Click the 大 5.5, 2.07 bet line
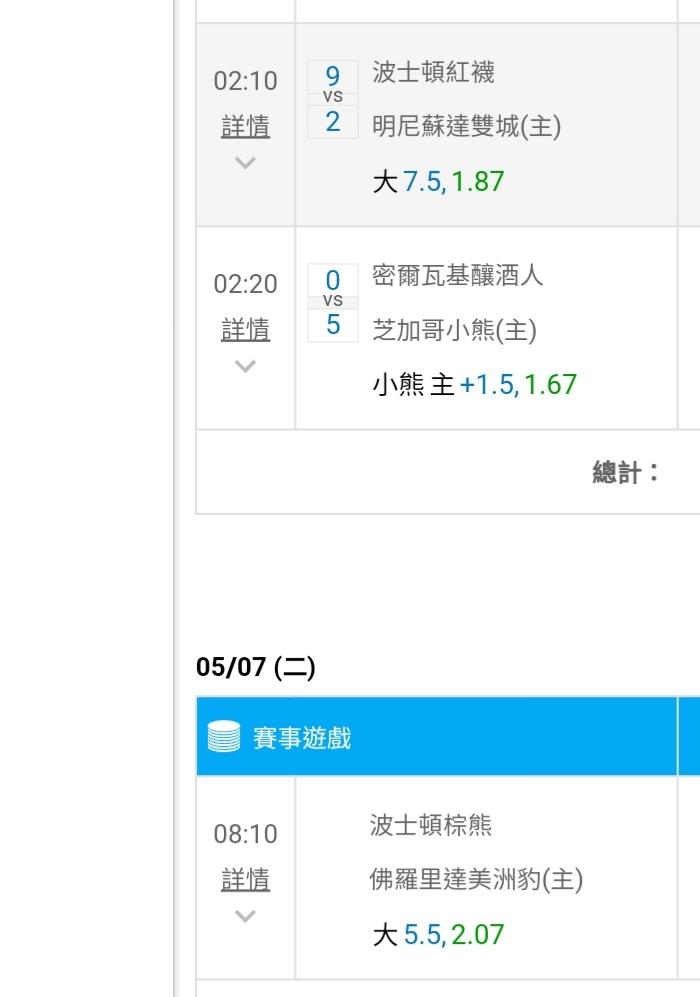Image resolution: width=700 pixels, height=997 pixels. tap(438, 935)
